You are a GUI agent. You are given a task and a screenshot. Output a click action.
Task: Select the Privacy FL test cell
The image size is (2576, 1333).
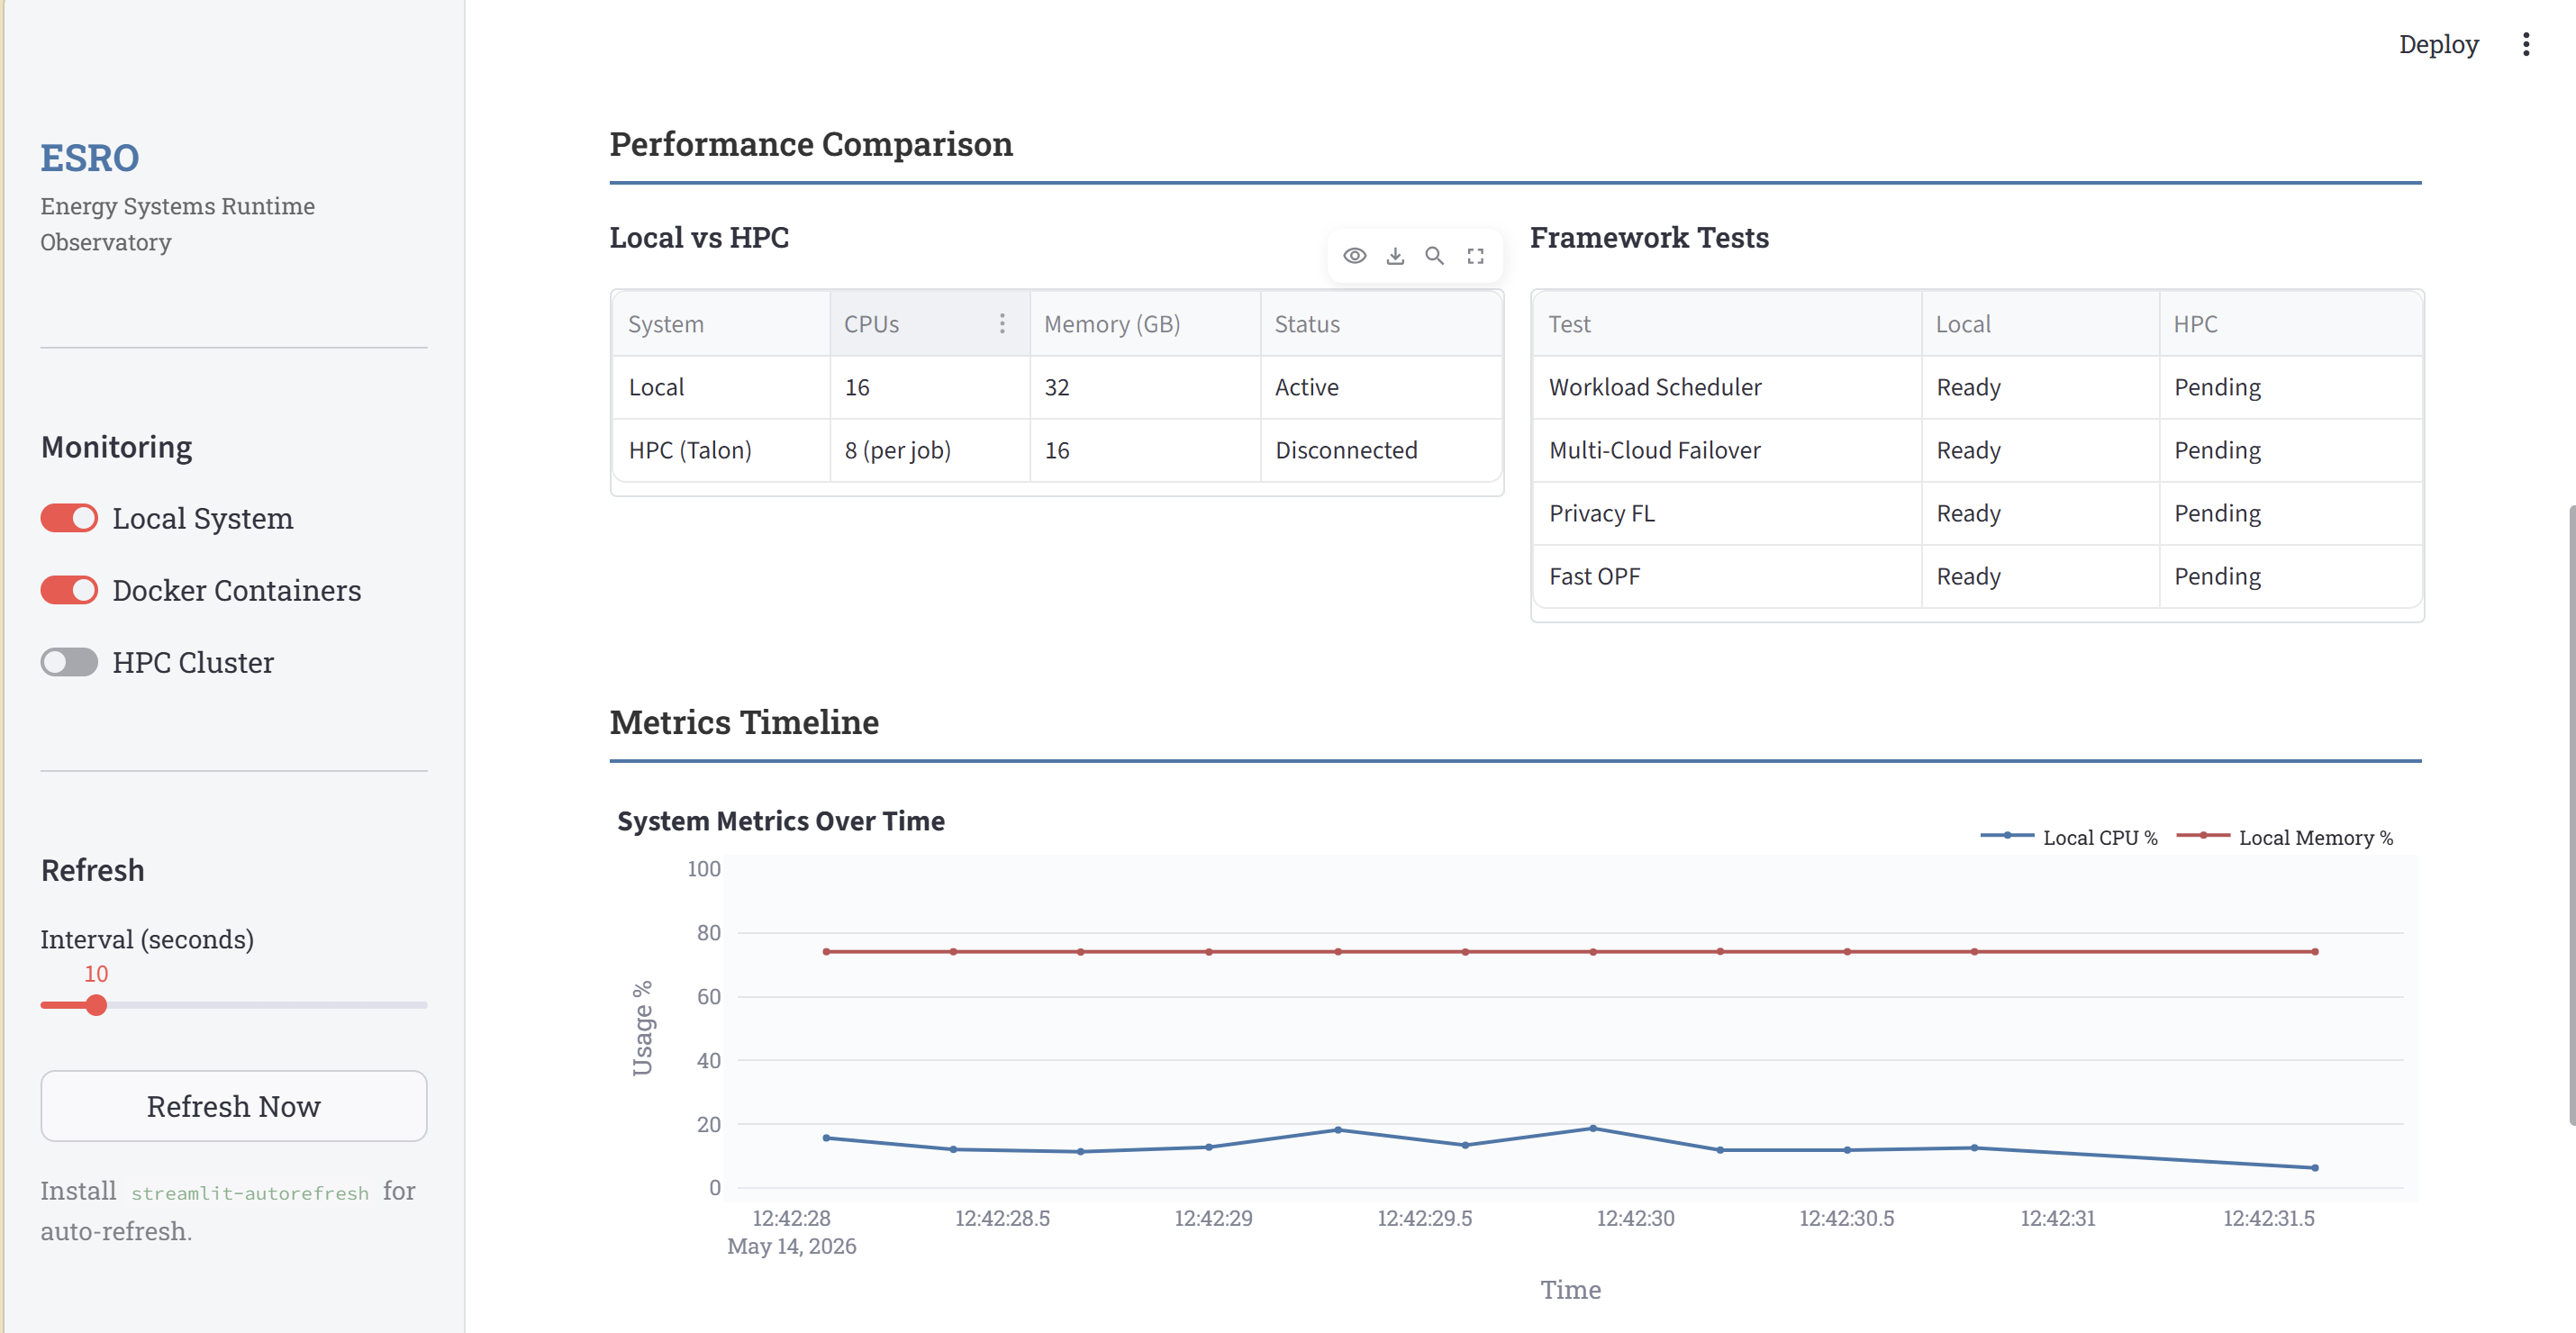click(1727, 513)
